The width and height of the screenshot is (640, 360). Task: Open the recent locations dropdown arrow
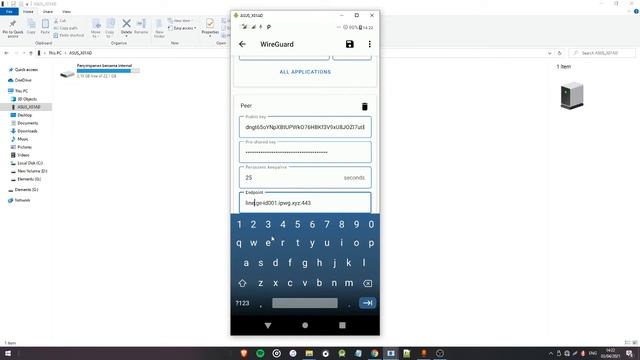(x=24, y=53)
